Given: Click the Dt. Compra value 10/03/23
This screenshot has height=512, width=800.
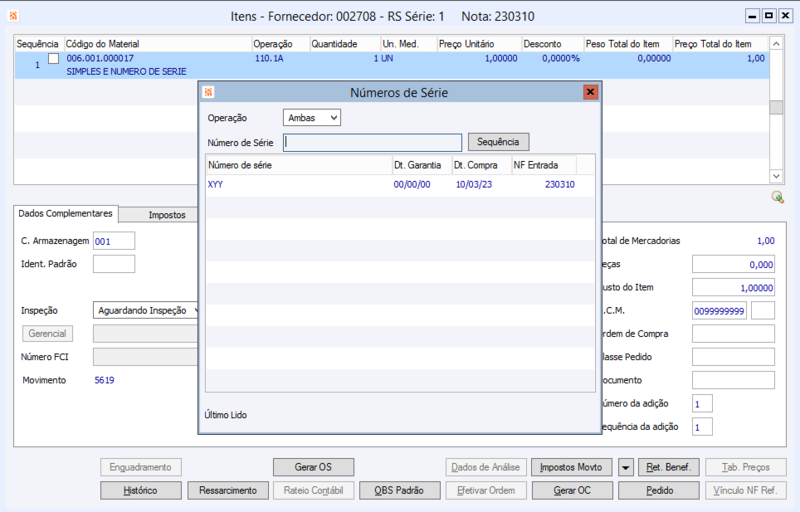Looking at the screenshot, I should click(474, 185).
